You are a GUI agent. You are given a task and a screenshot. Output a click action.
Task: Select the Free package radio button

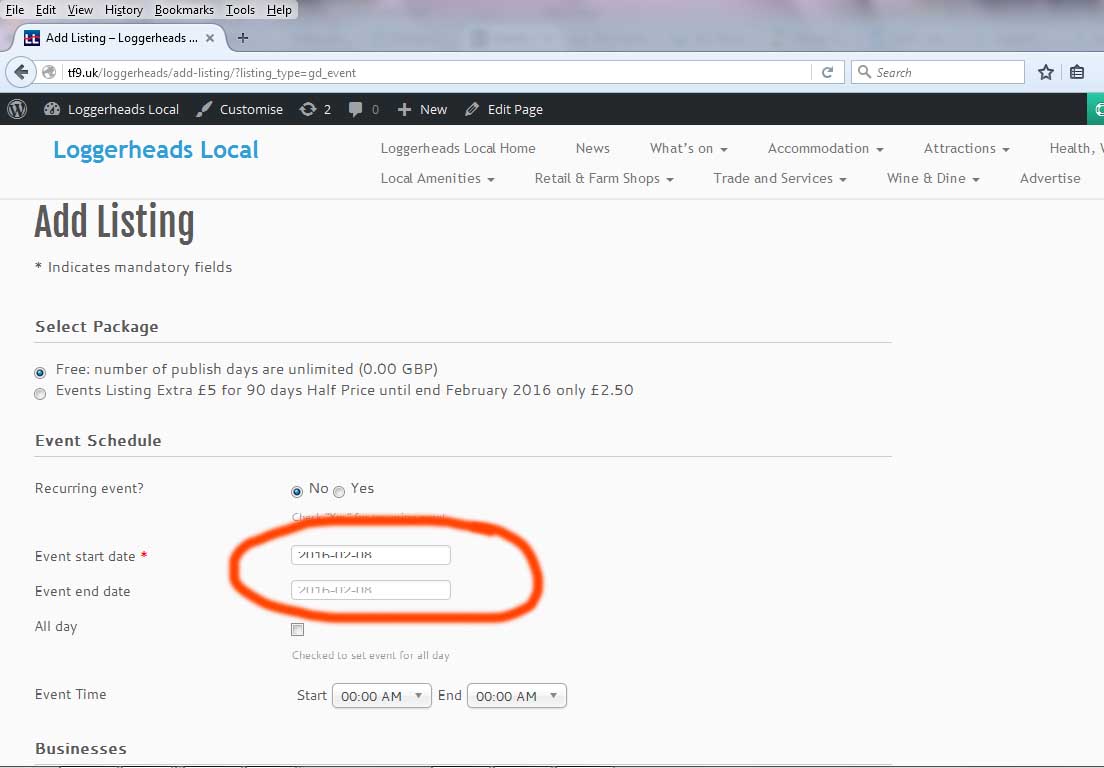[x=40, y=372]
